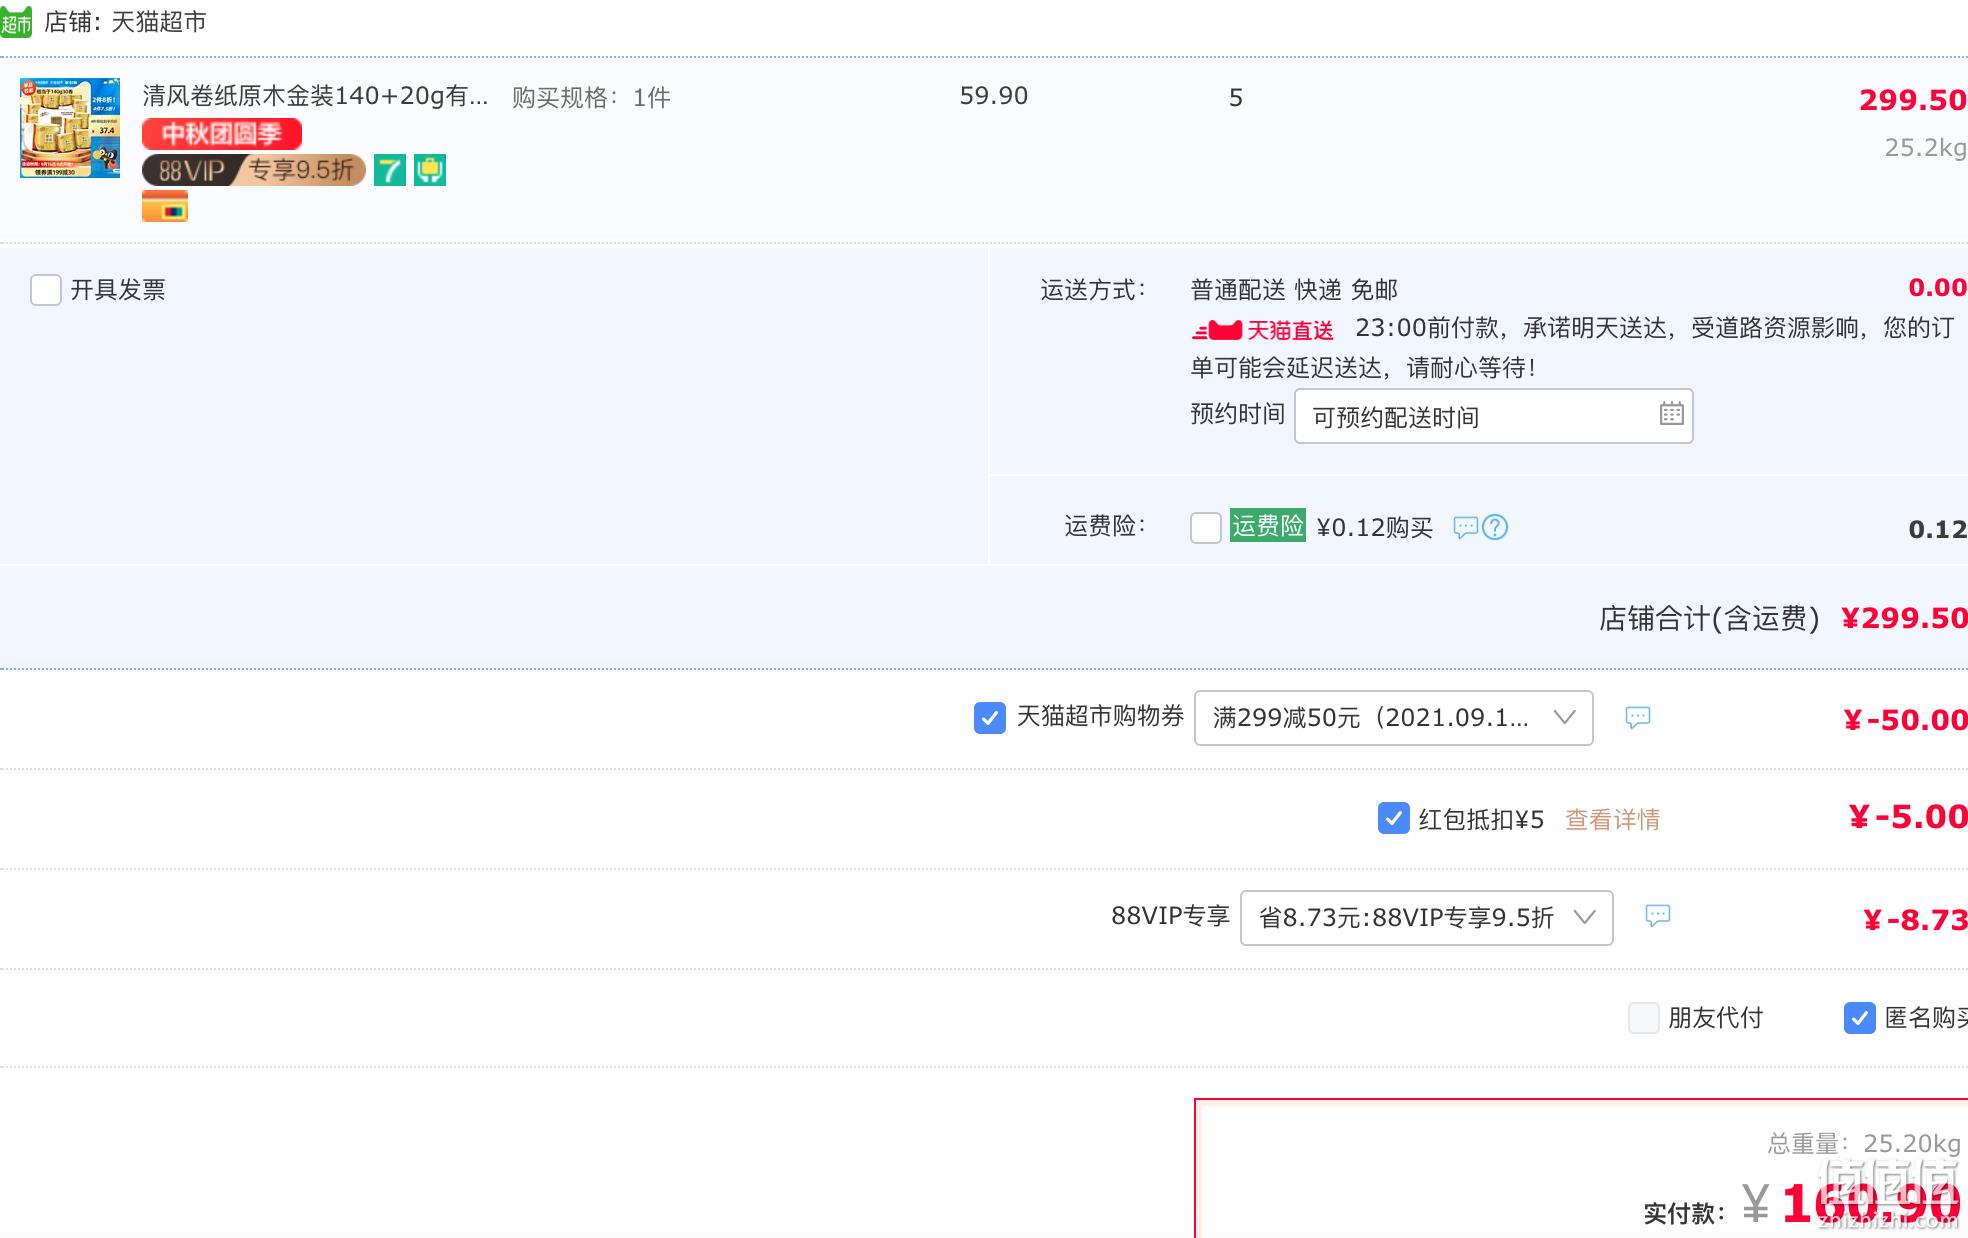The height and width of the screenshot is (1238, 1968).
Task: Click the ¥0.12购买 insurance price text
Action: pyautogui.click(x=1374, y=528)
